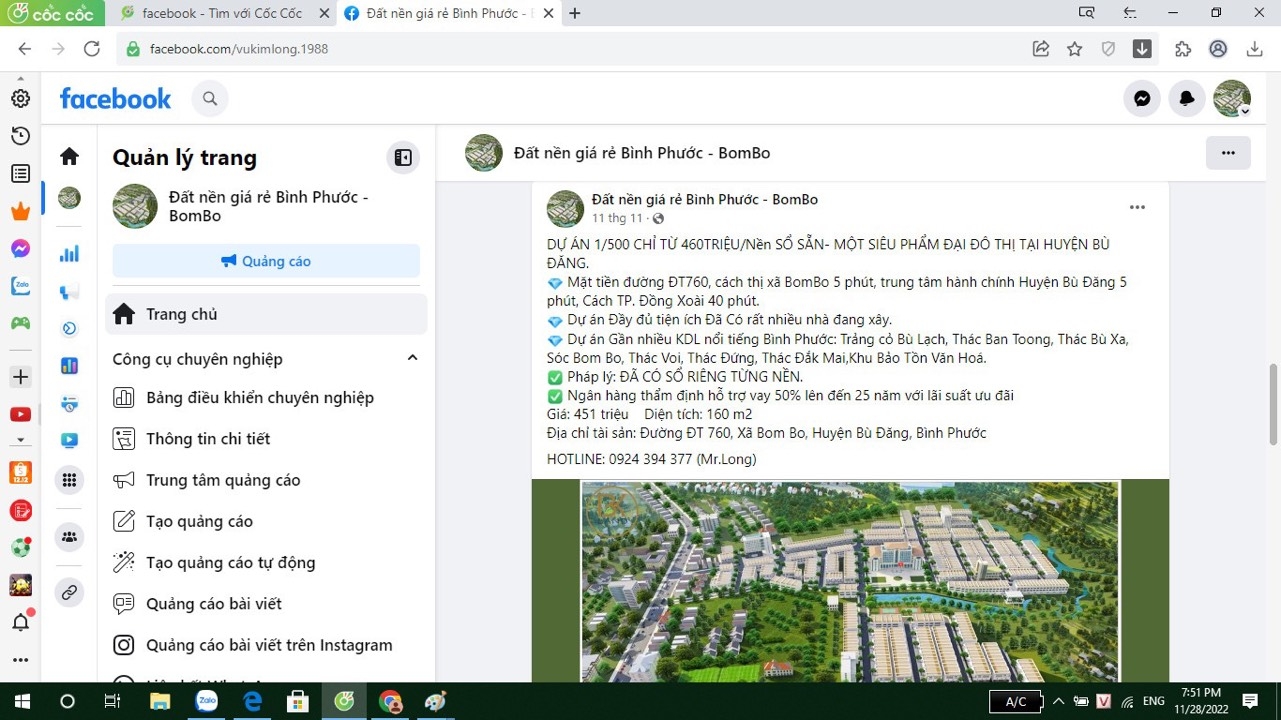Open the games controller sidebar icon
Viewport: 1281px width, 720px height.
pos(20,324)
